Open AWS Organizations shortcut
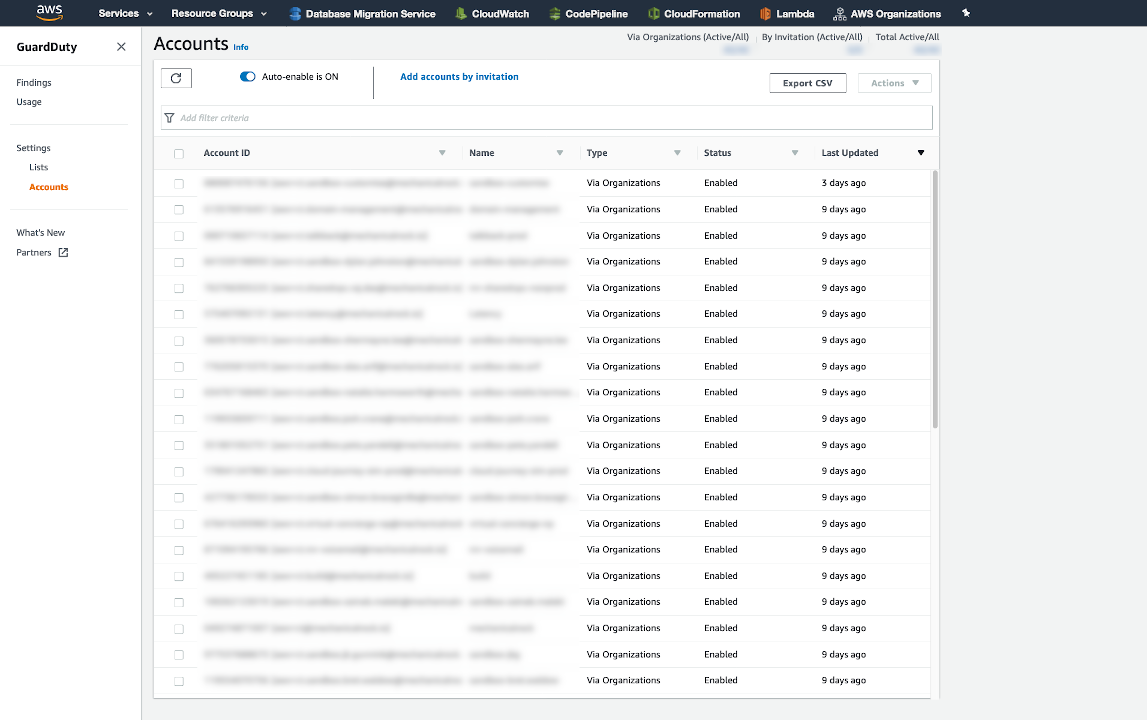Viewport: 1147px width, 720px height. tap(887, 14)
